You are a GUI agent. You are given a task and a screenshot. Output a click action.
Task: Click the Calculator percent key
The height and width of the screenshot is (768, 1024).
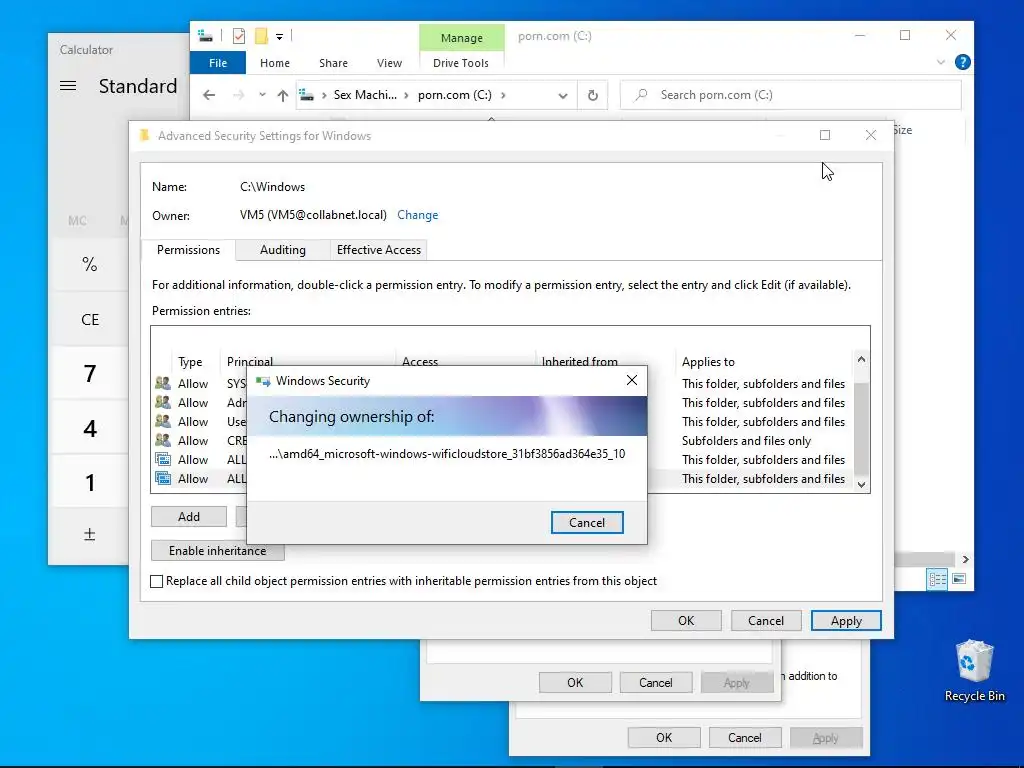[89, 264]
